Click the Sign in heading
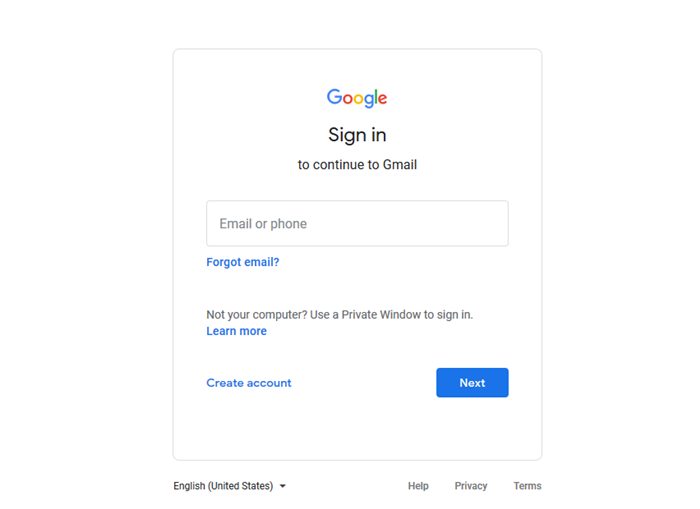 [x=357, y=135]
